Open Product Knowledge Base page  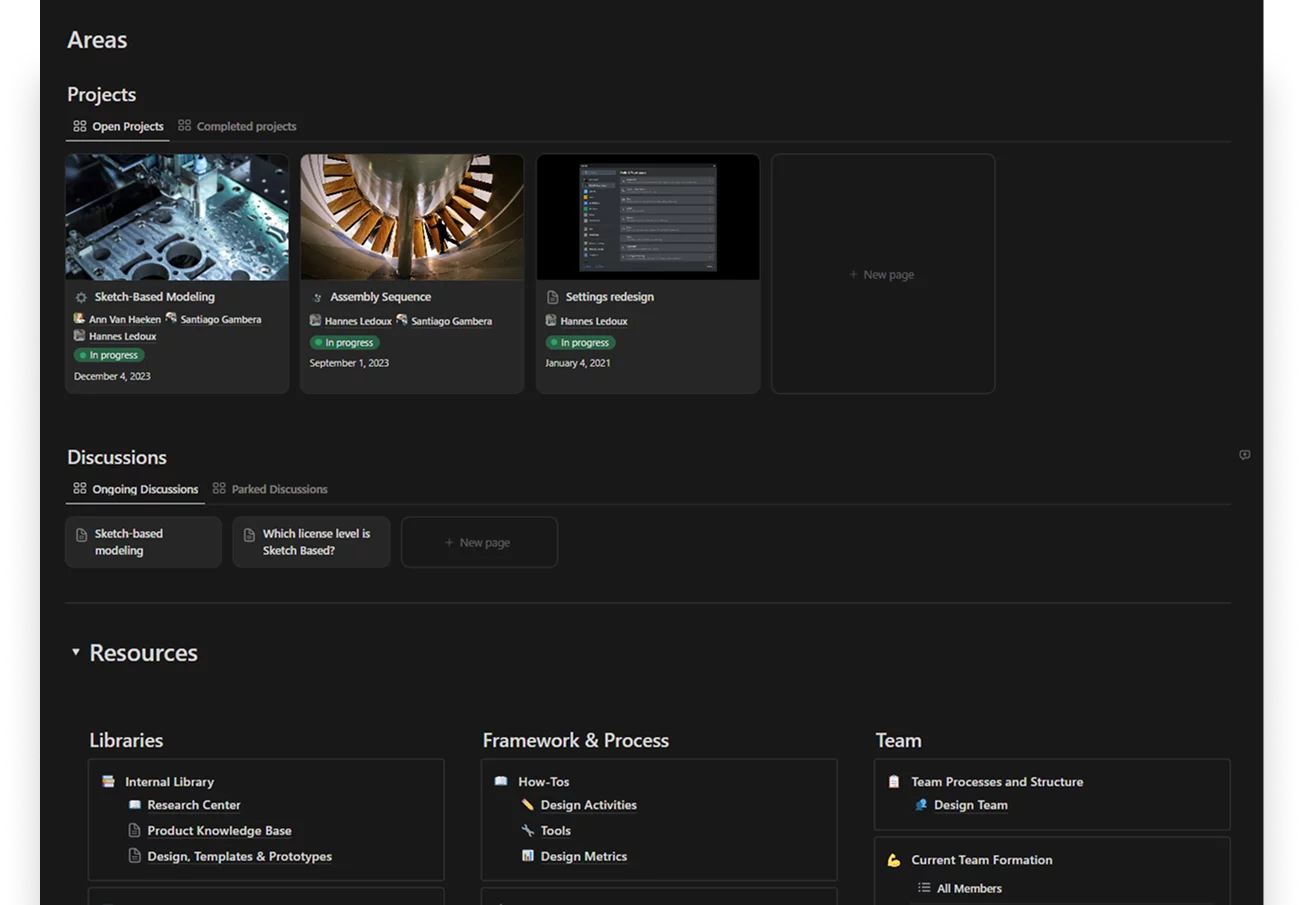tap(219, 831)
